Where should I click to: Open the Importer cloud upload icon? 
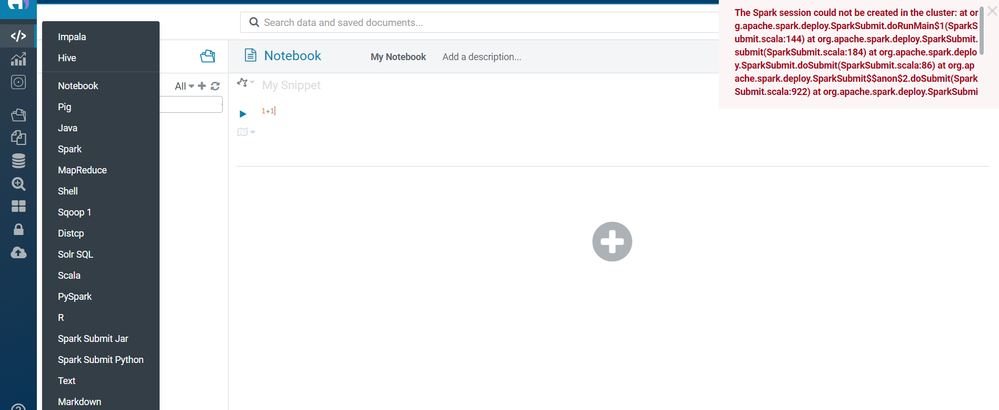coord(18,253)
